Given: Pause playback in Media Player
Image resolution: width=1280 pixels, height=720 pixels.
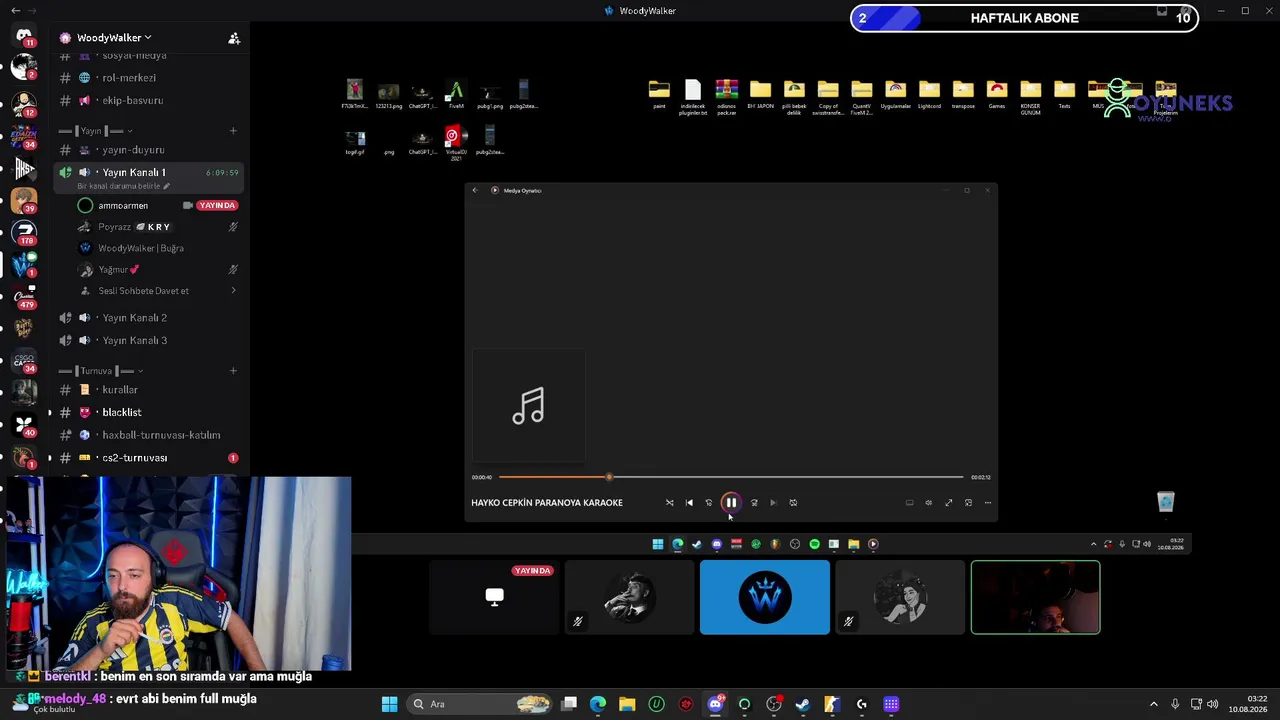Looking at the screenshot, I should pos(731,503).
